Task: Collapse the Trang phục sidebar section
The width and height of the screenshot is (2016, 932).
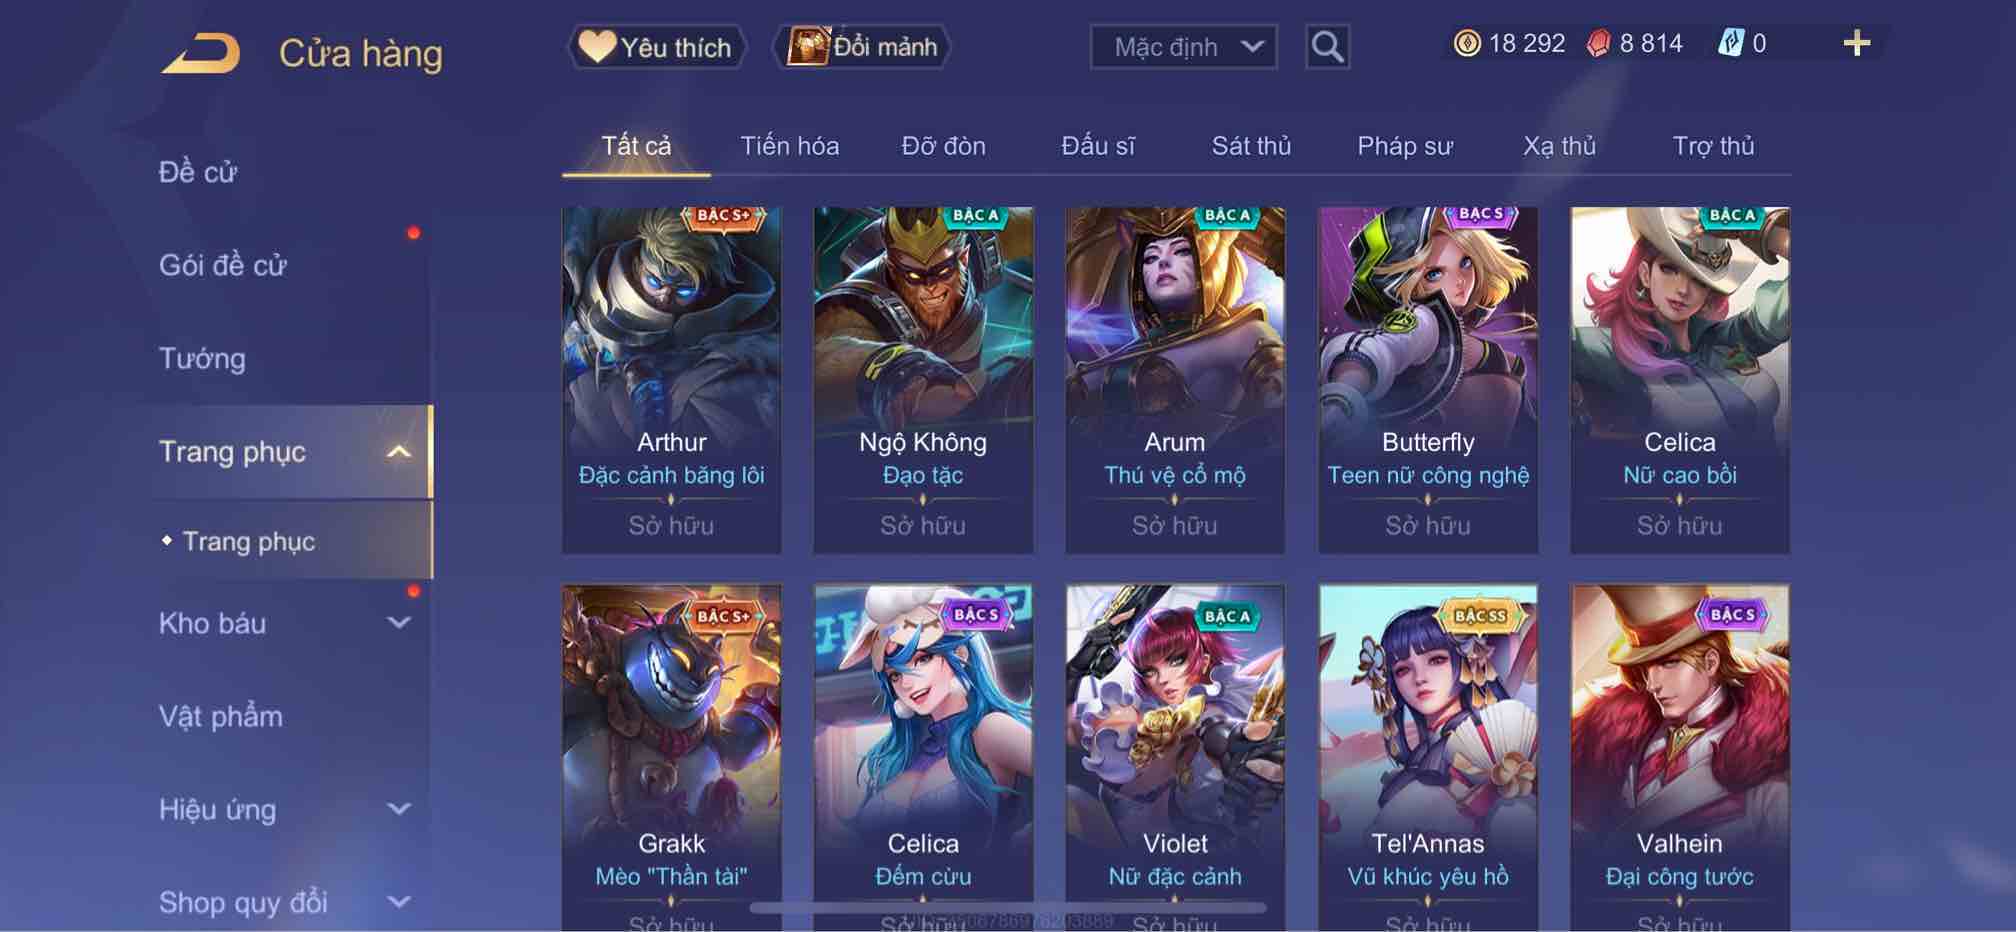Action: 398,452
